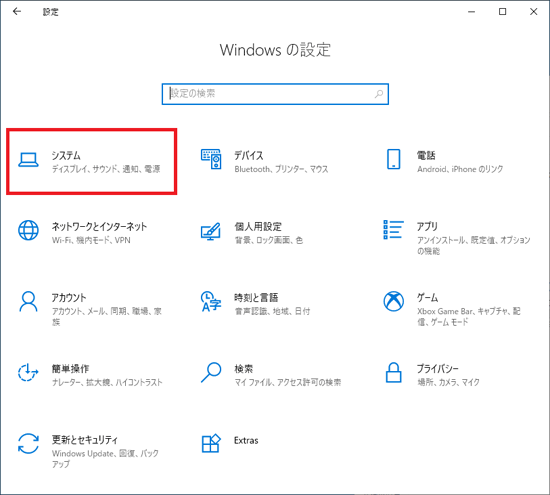
Task: Click the paintbrush icon for 個人用設定
Action: tap(210, 231)
